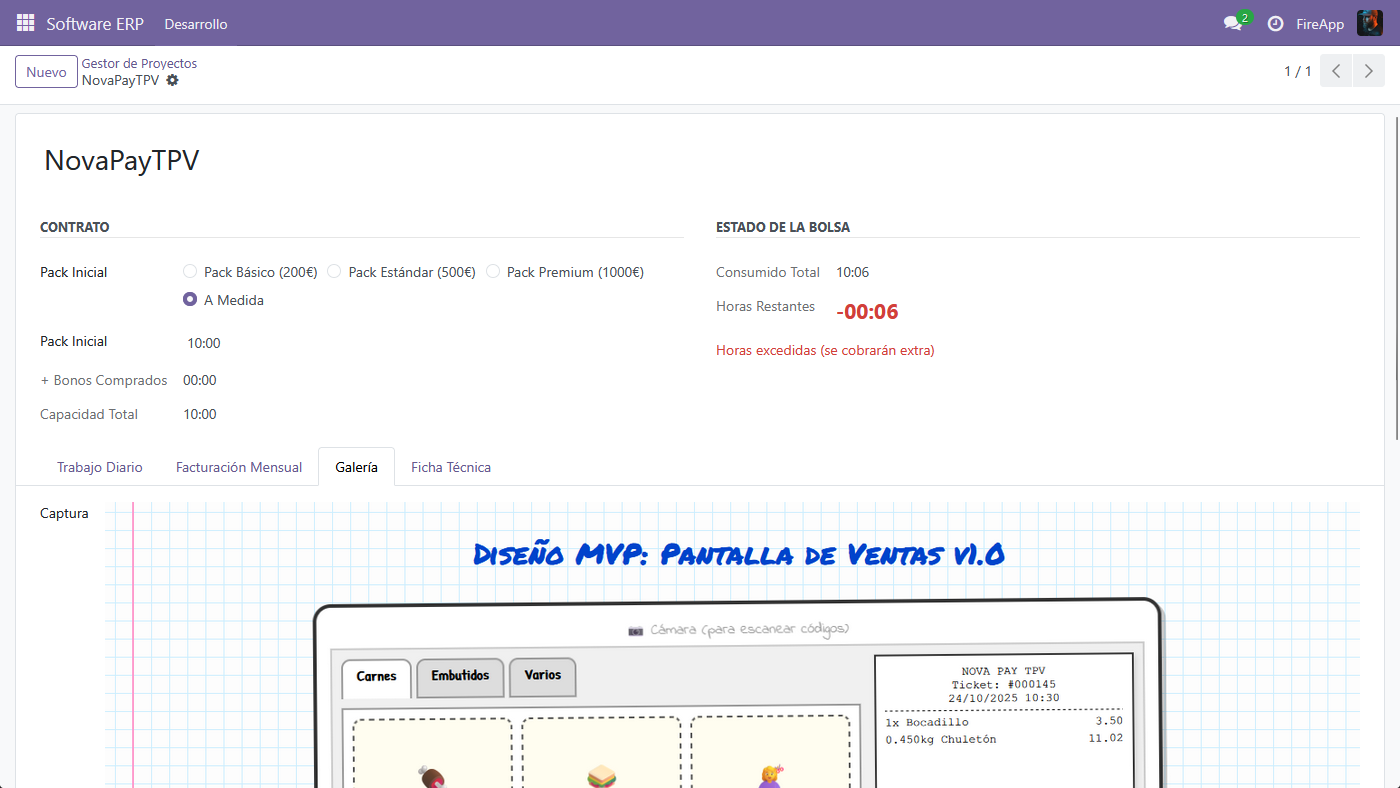This screenshot has height=788, width=1400.
Task: Click the Software ERP app title
Action: tap(95, 24)
